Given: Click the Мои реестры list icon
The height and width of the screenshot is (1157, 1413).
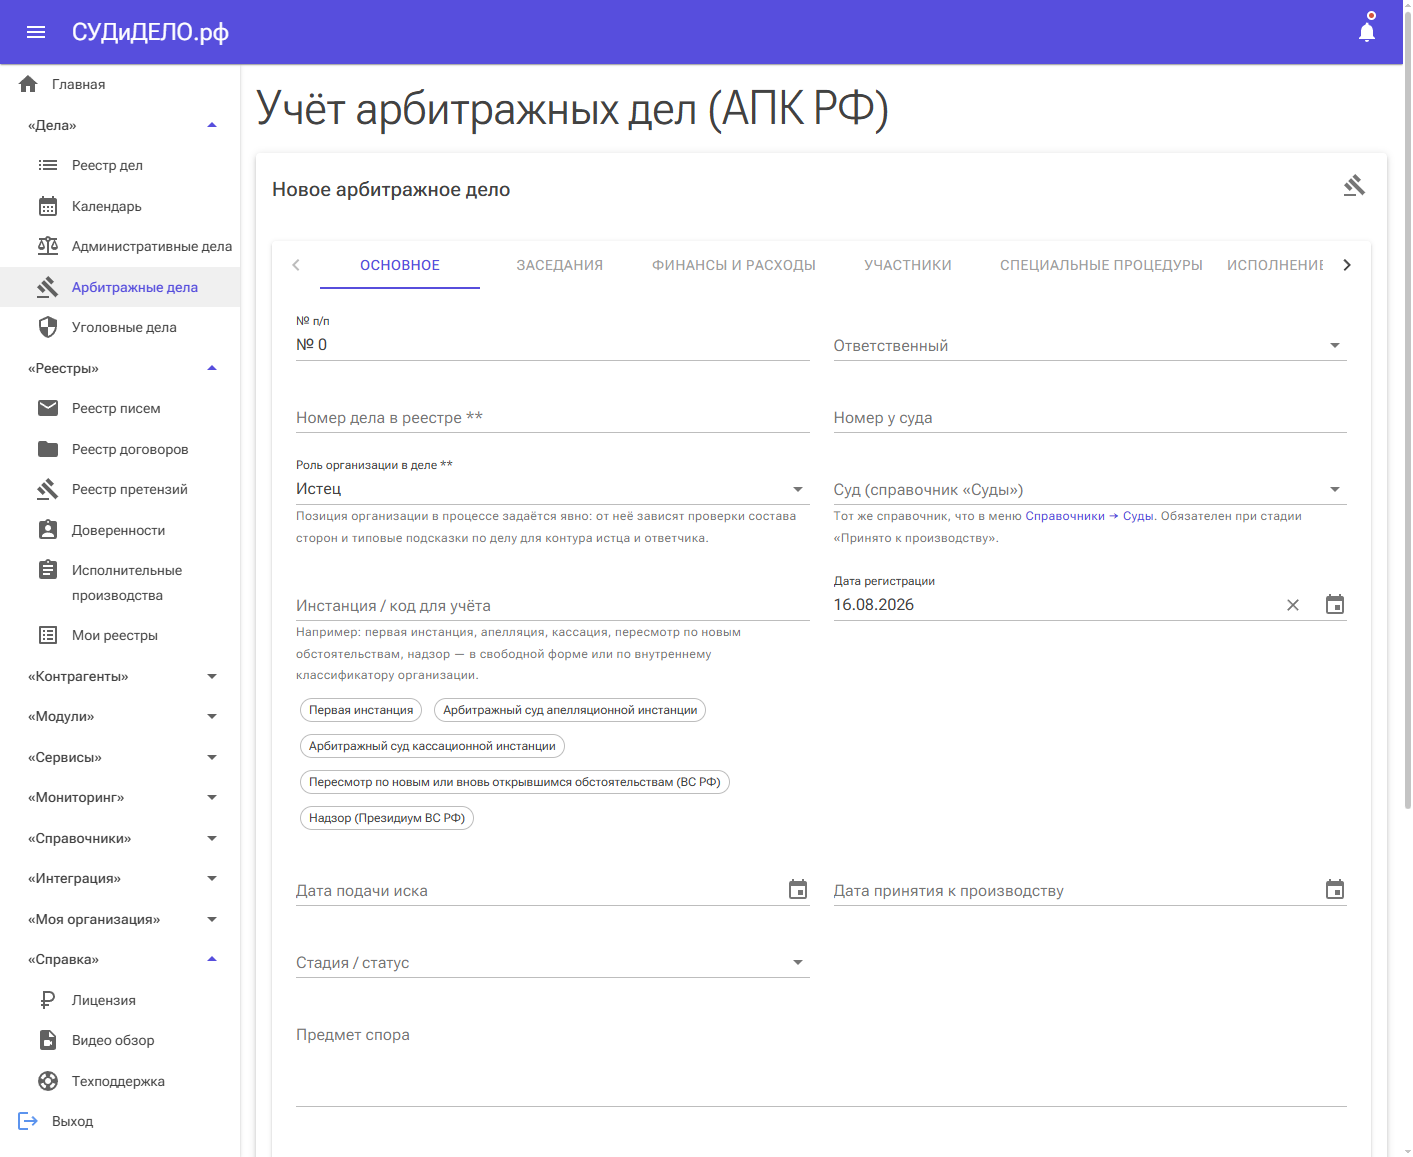Looking at the screenshot, I should [48, 635].
